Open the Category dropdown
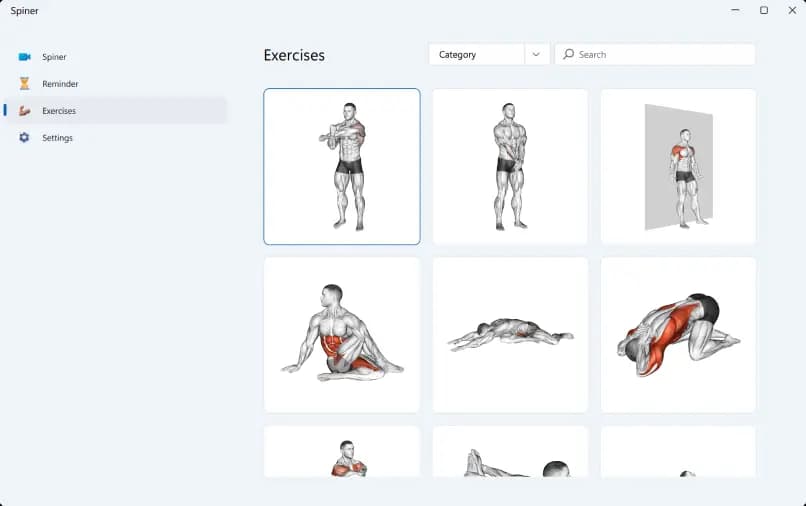 click(489, 55)
